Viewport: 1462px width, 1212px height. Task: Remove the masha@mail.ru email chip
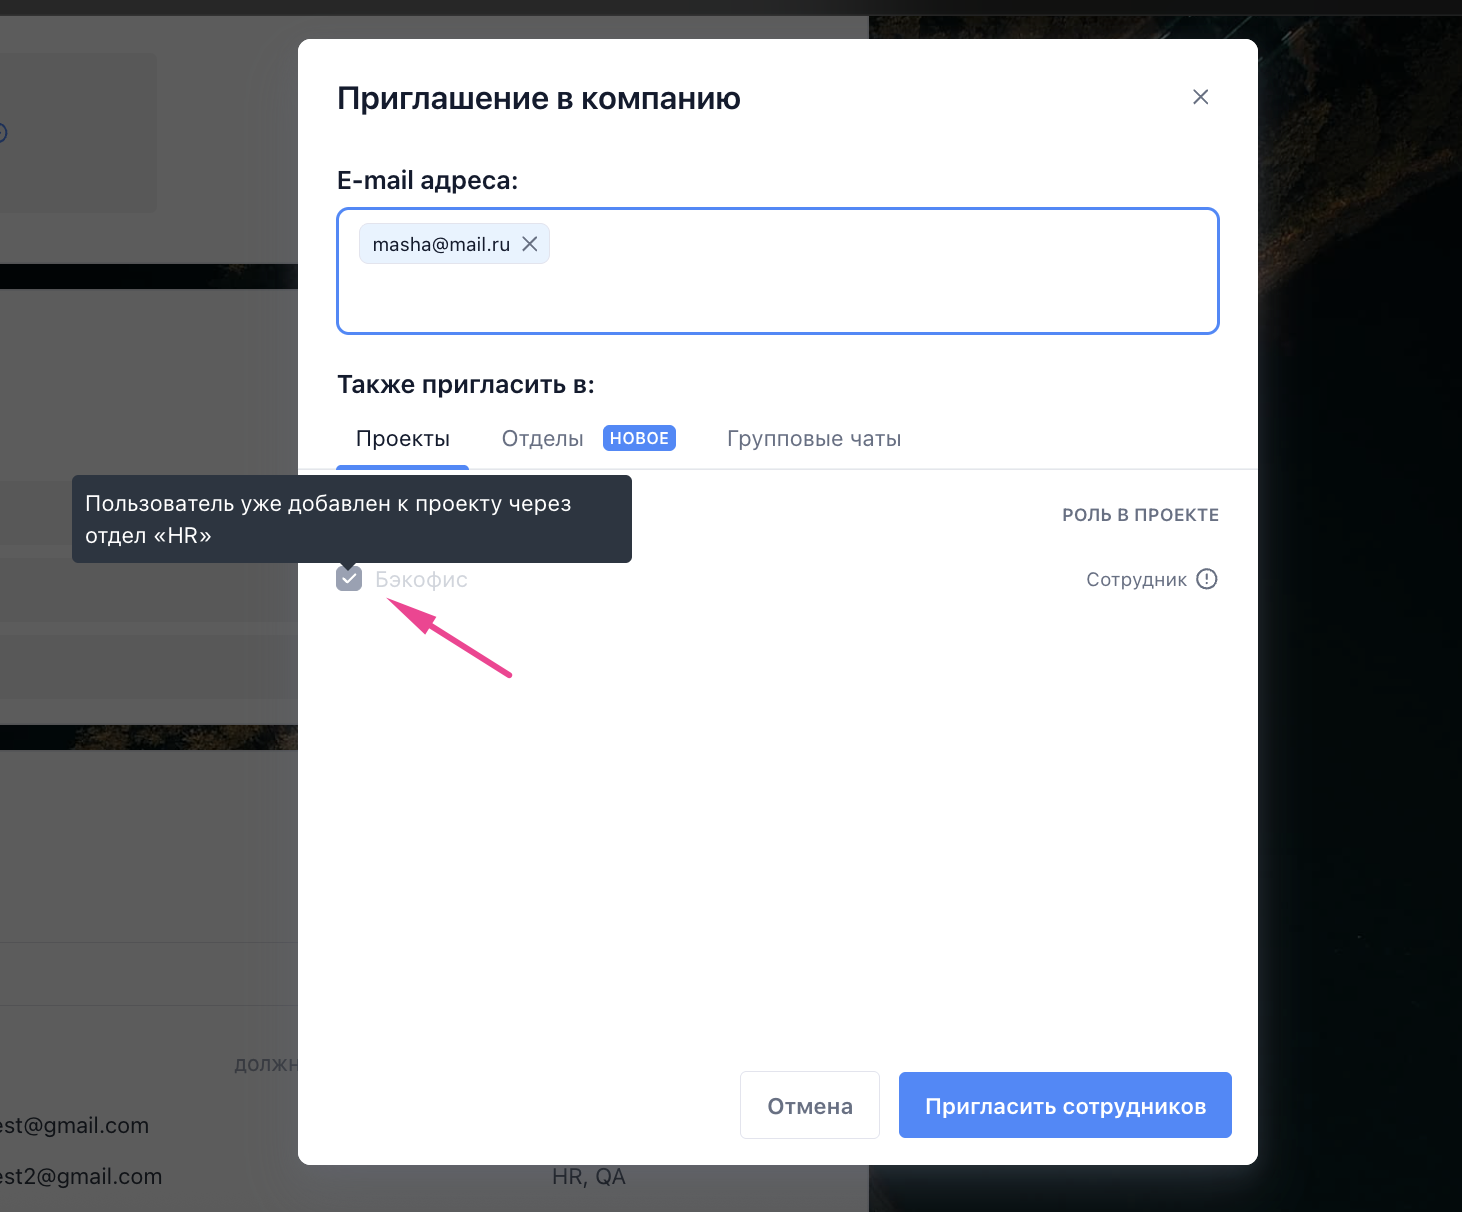[530, 244]
